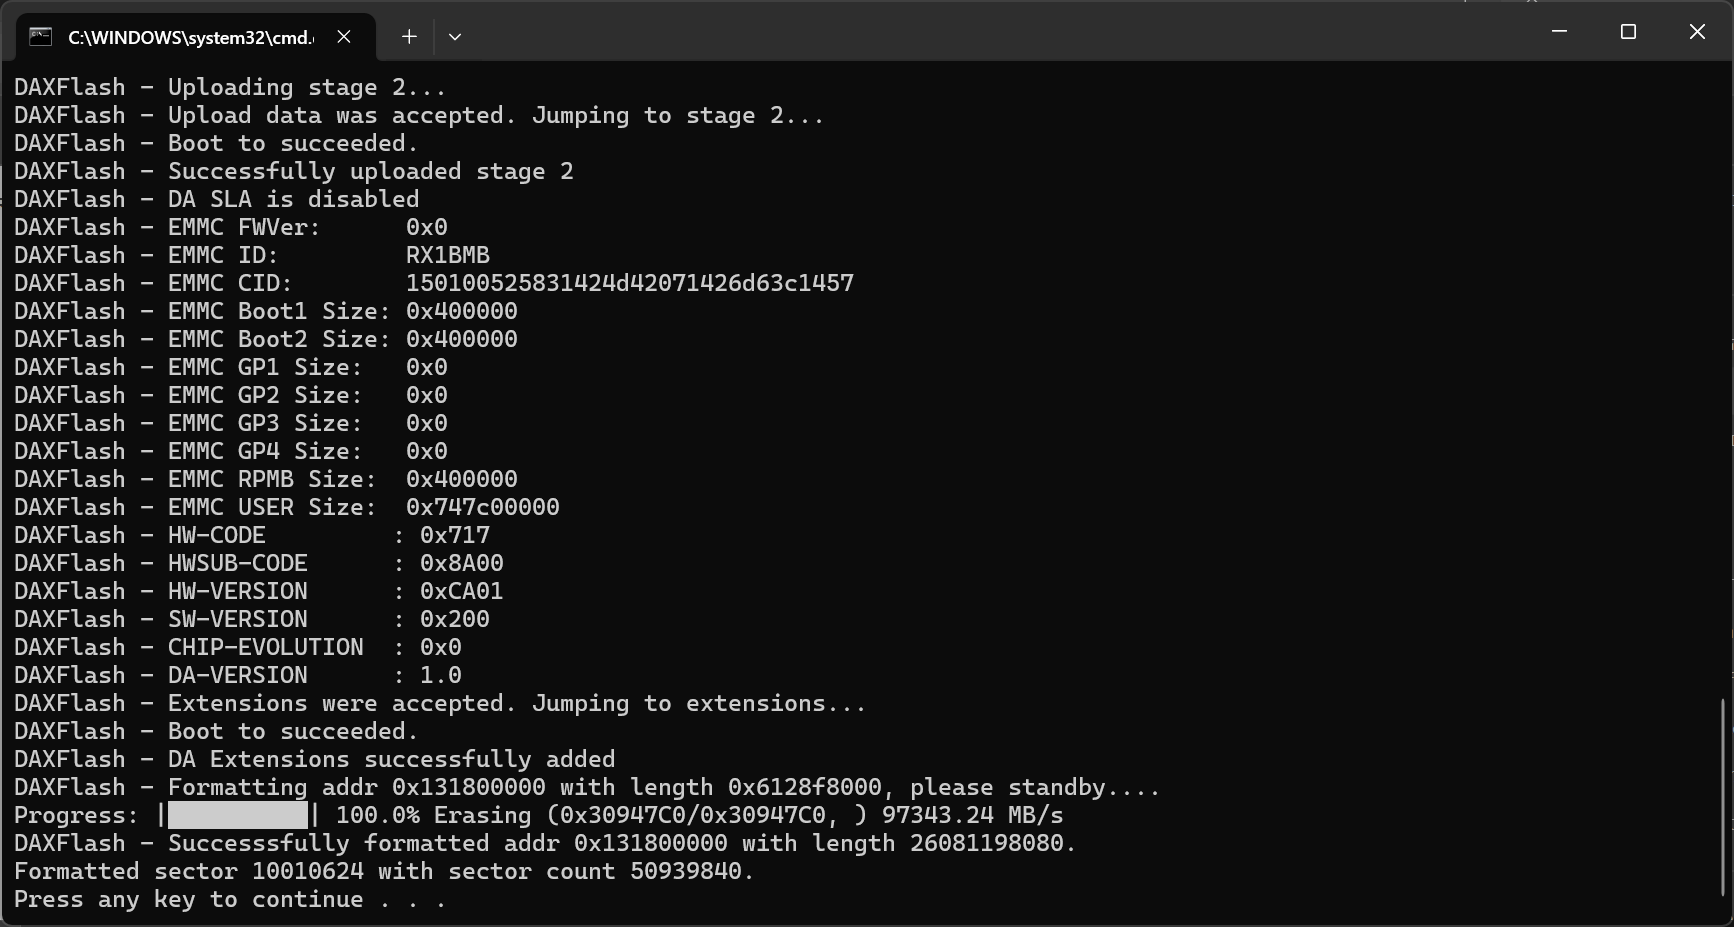The image size is (1734, 927).
Task: Close the terminal window
Action: [x=1697, y=32]
